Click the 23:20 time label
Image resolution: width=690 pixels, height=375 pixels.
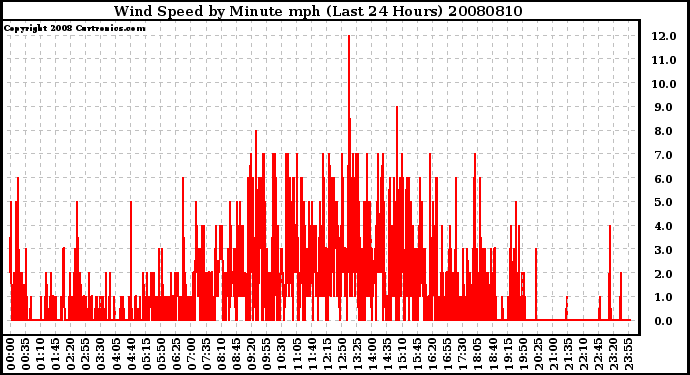(613, 354)
